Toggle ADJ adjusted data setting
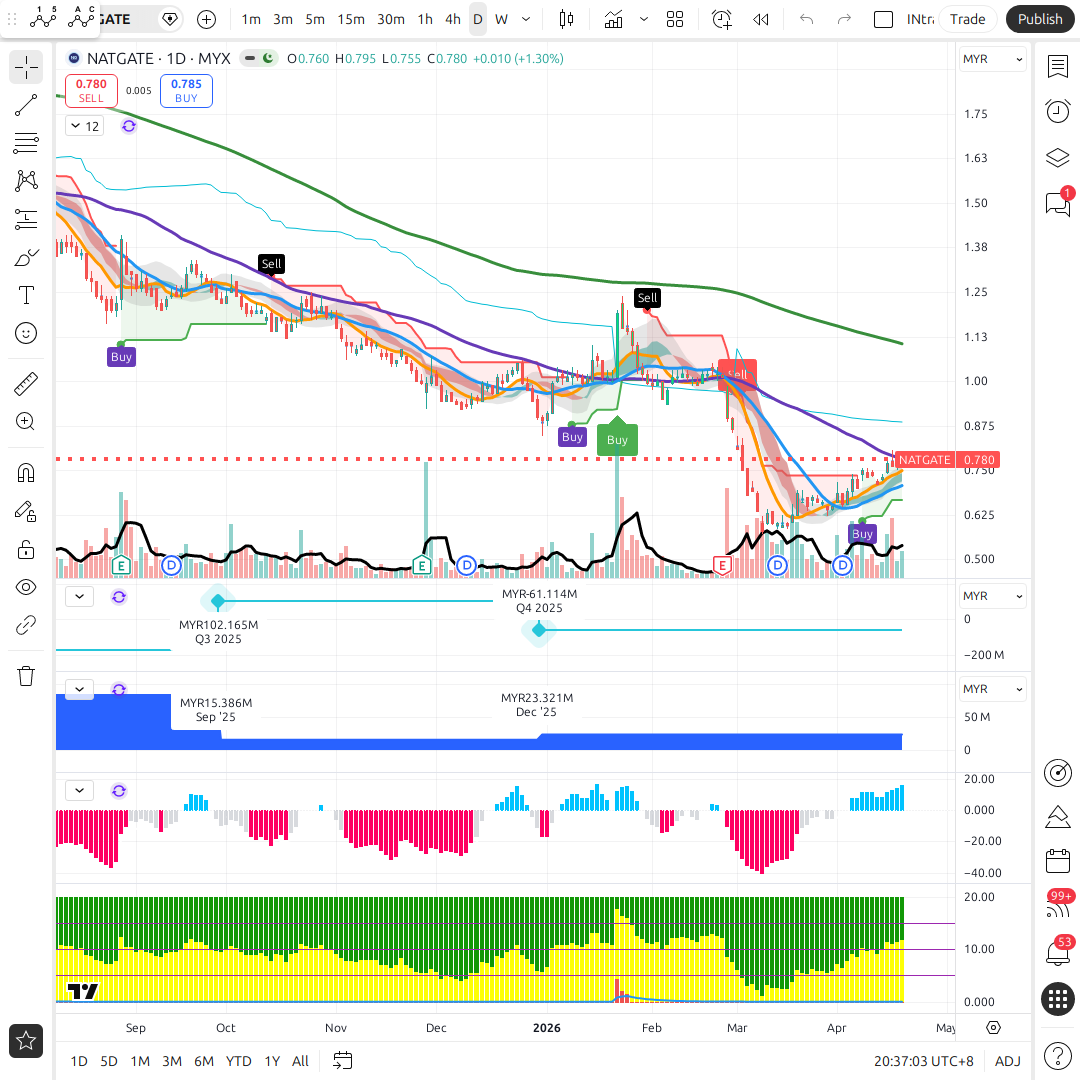Viewport: 1080px width, 1080px height. pos(1008,1061)
